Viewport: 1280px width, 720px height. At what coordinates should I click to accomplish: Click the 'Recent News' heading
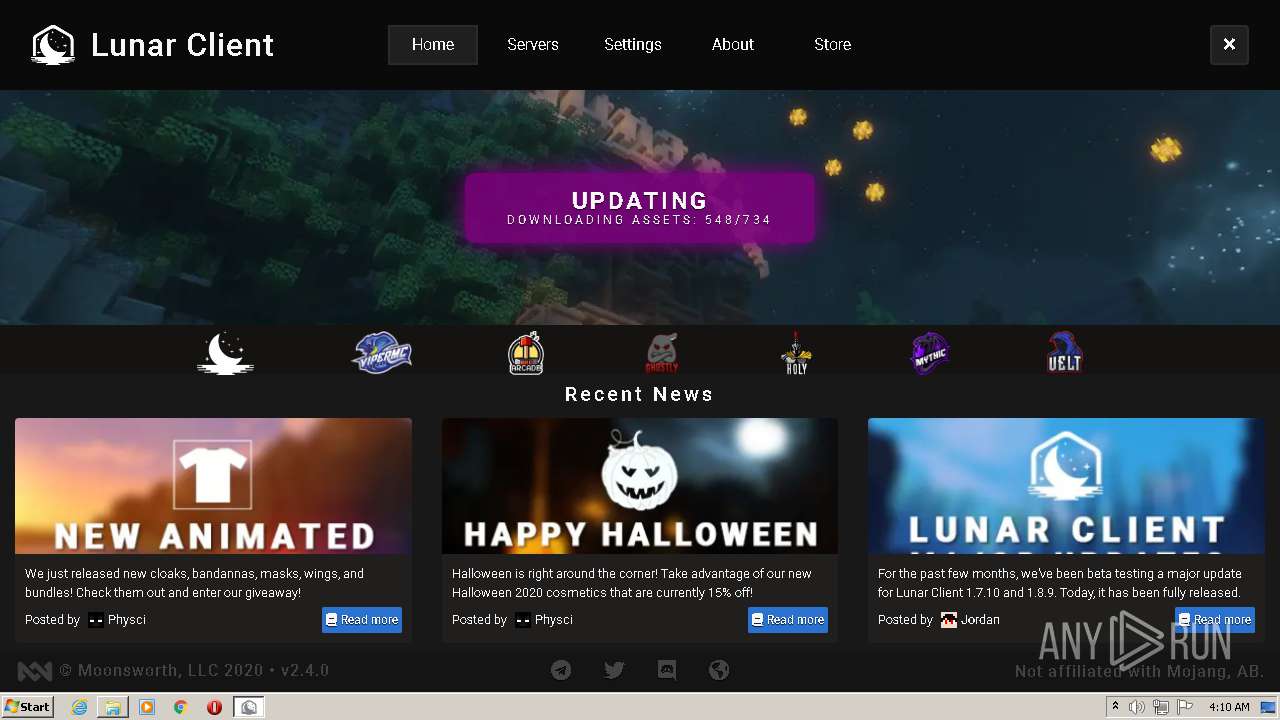coord(639,394)
